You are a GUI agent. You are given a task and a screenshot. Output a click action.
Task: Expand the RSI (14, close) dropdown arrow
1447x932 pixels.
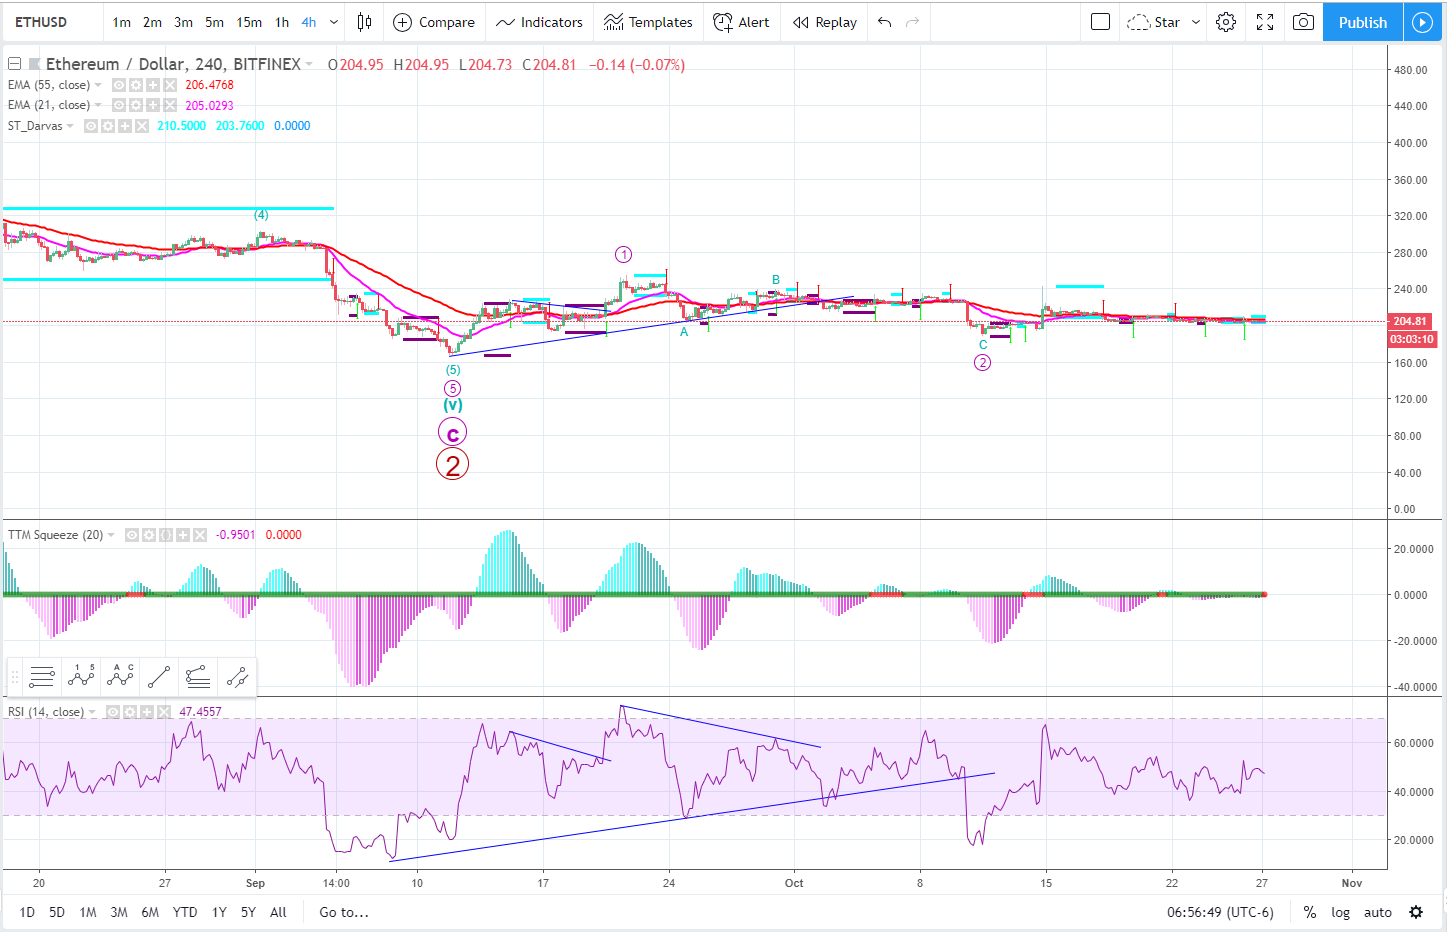click(x=92, y=712)
